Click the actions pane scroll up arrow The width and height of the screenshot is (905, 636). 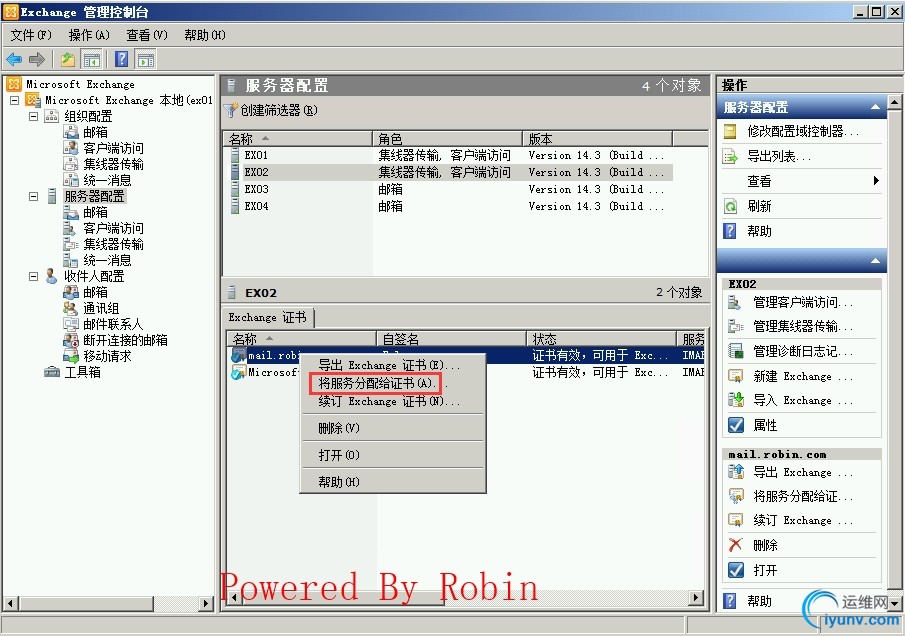coord(895,103)
